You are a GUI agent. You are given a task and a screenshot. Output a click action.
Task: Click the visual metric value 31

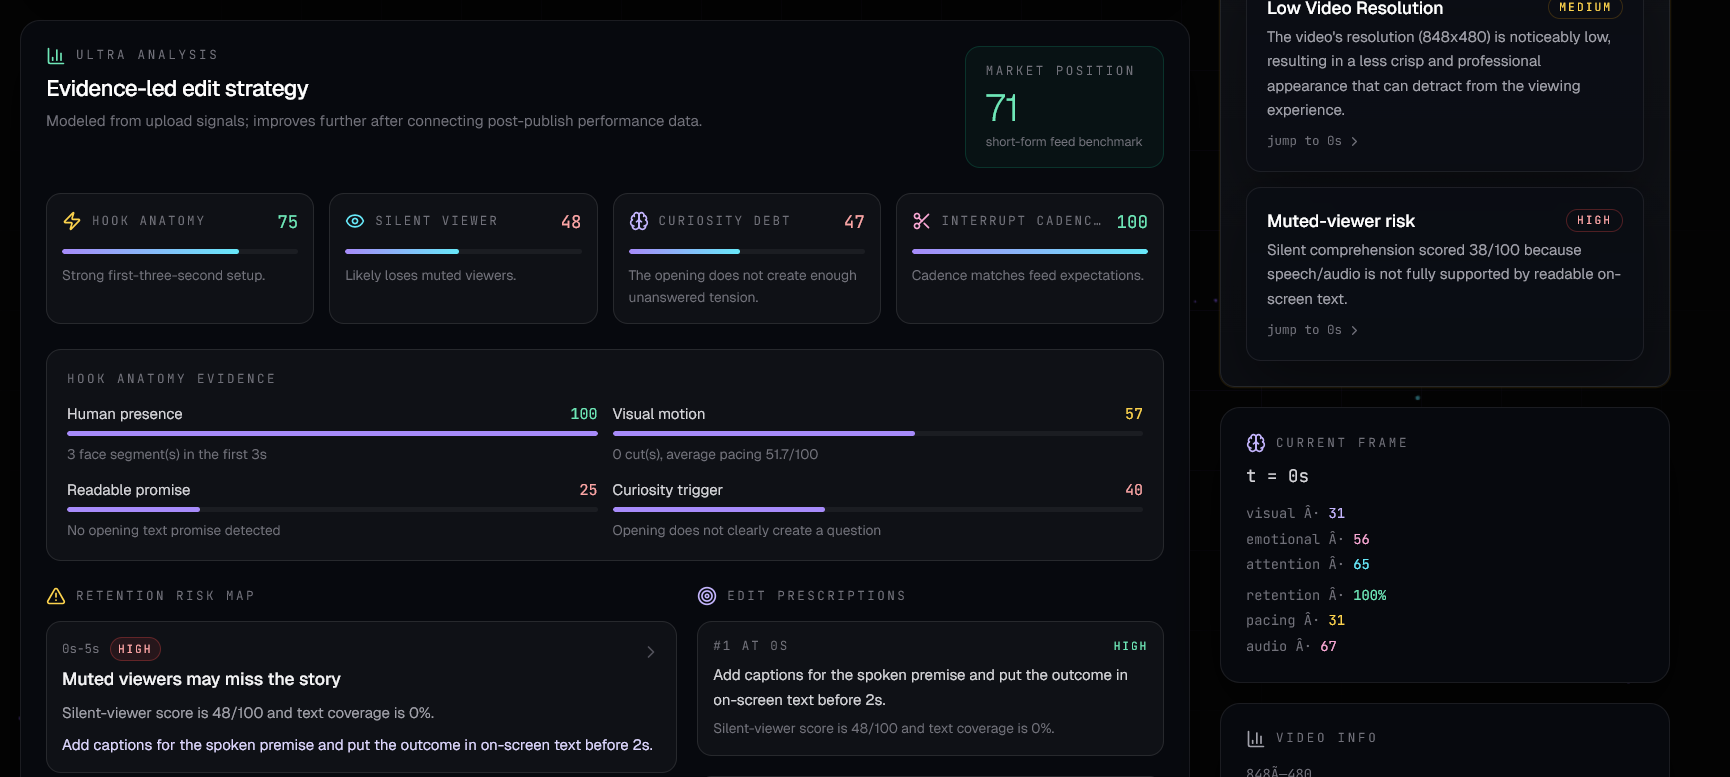point(1337,513)
